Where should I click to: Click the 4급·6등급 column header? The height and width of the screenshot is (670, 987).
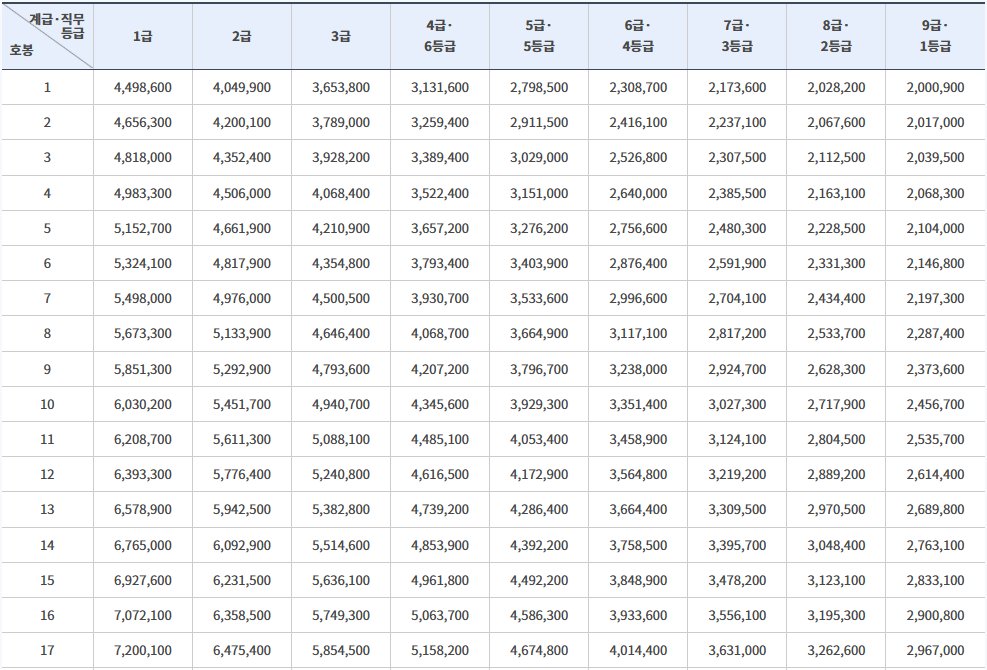click(x=440, y=37)
